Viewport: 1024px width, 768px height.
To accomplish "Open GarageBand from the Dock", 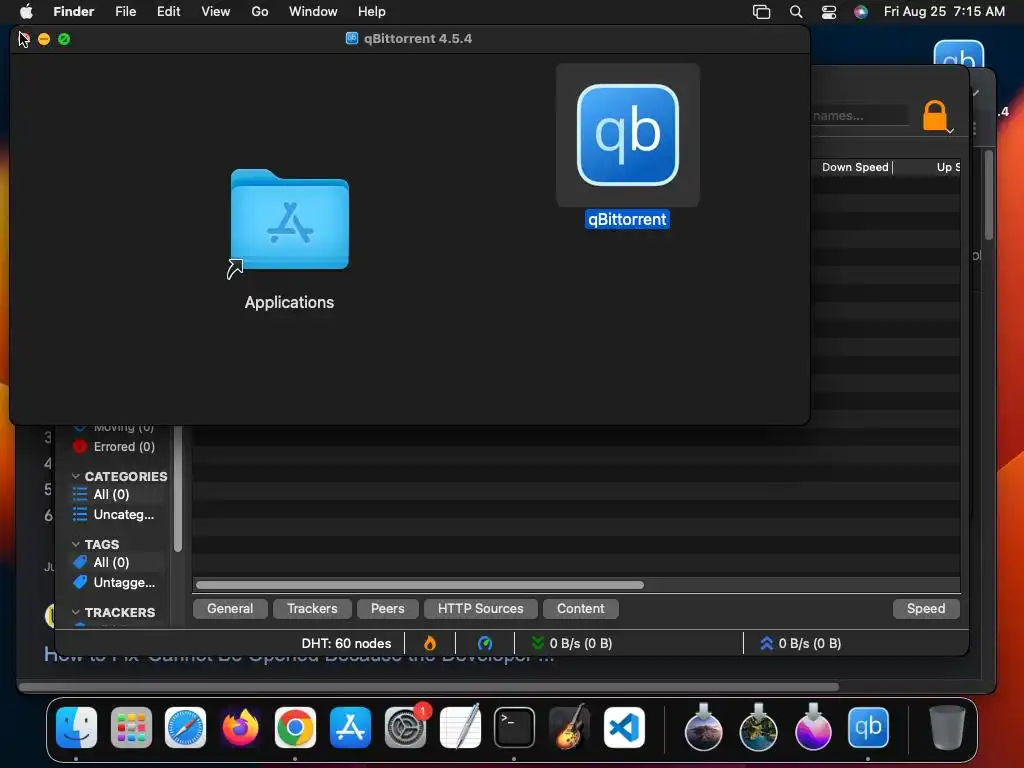I will click(x=569, y=727).
